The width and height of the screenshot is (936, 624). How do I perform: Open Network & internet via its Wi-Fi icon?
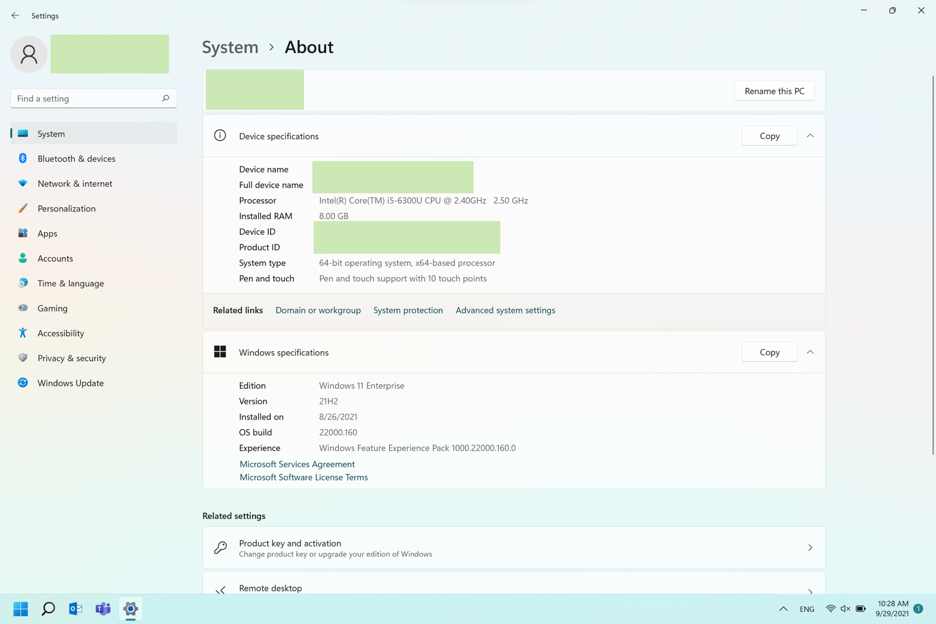(23, 183)
